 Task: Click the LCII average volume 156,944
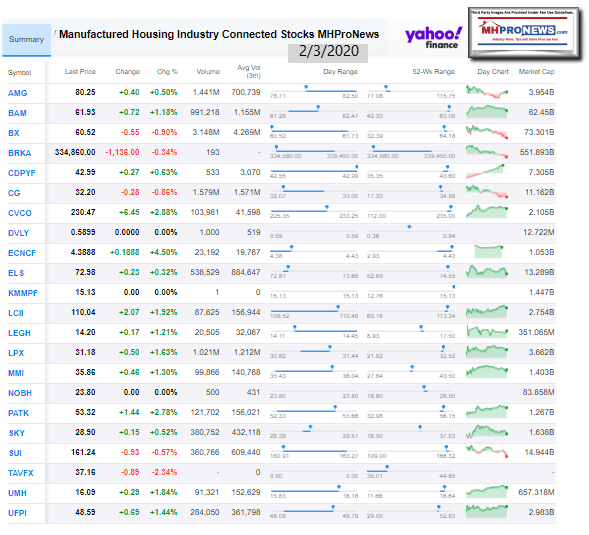click(246, 313)
